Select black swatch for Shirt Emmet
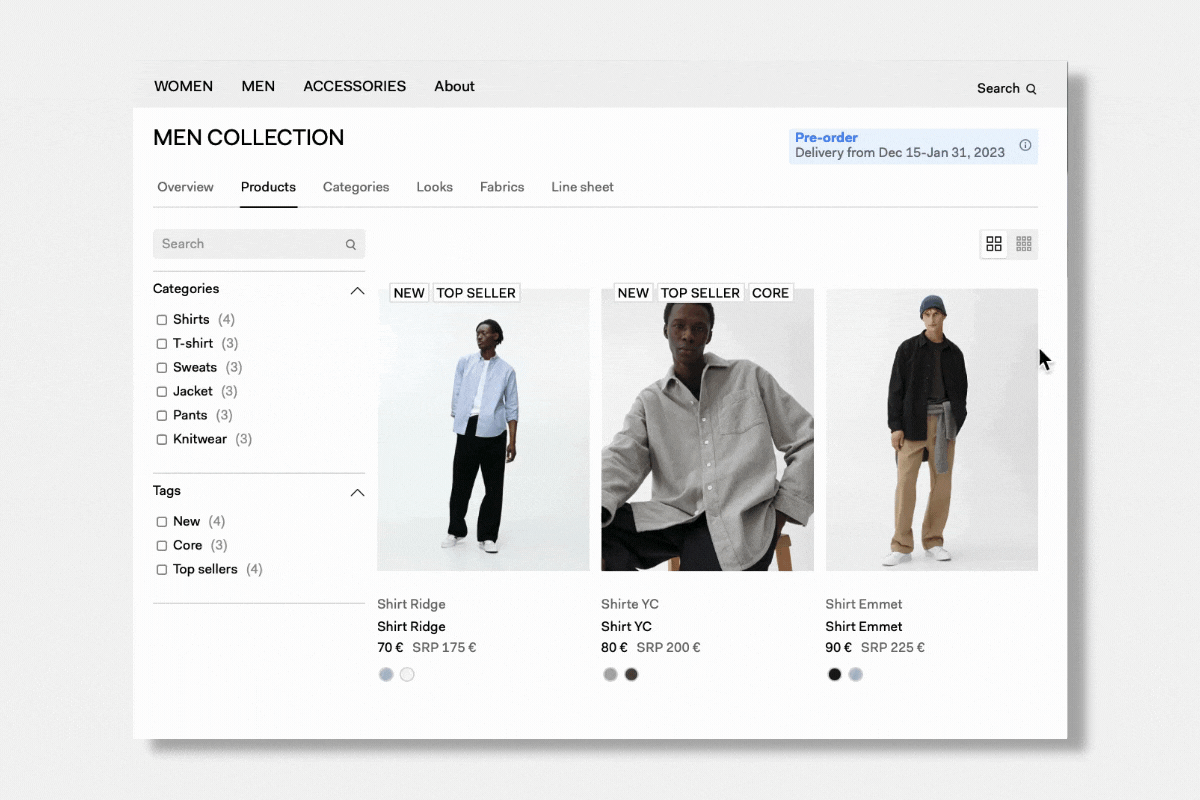This screenshot has width=1200, height=800. pyautogui.click(x=834, y=675)
